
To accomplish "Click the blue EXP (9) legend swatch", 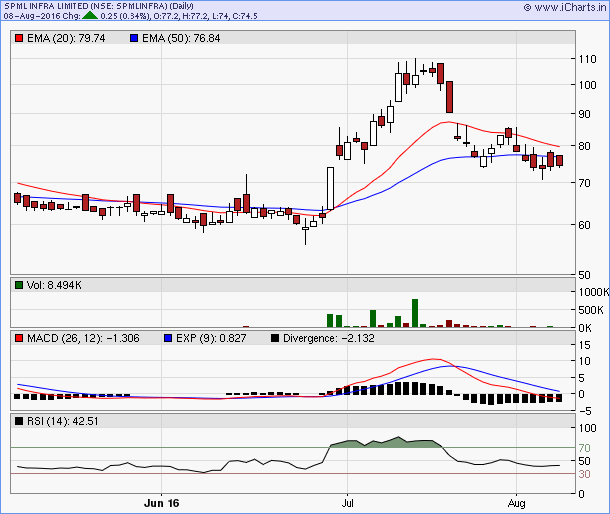I will pyautogui.click(x=168, y=338).
